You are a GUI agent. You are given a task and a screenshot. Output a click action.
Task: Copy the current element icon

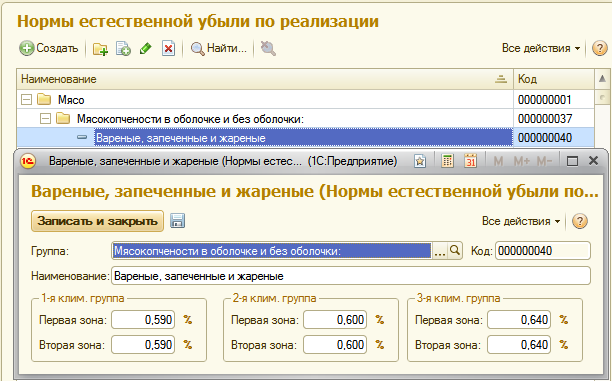[123, 49]
